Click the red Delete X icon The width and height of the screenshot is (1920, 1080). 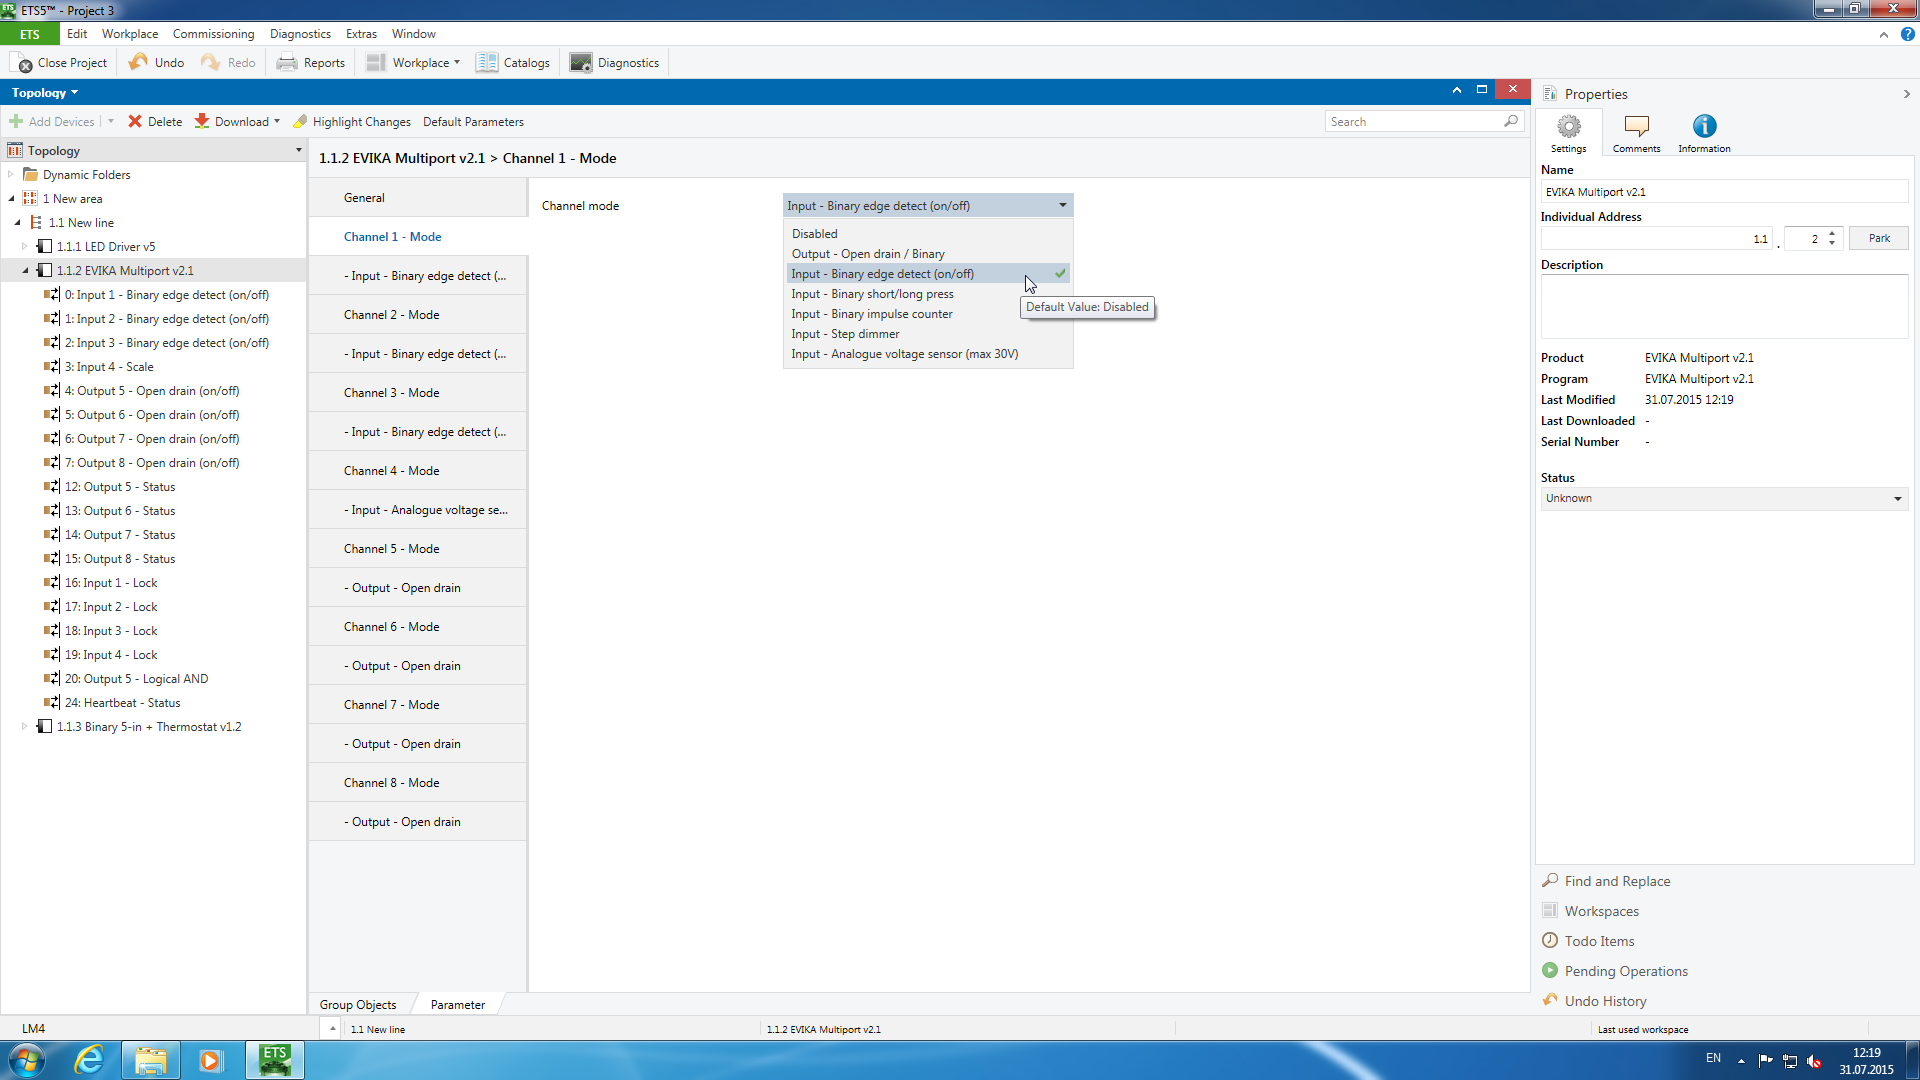pos(135,122)
